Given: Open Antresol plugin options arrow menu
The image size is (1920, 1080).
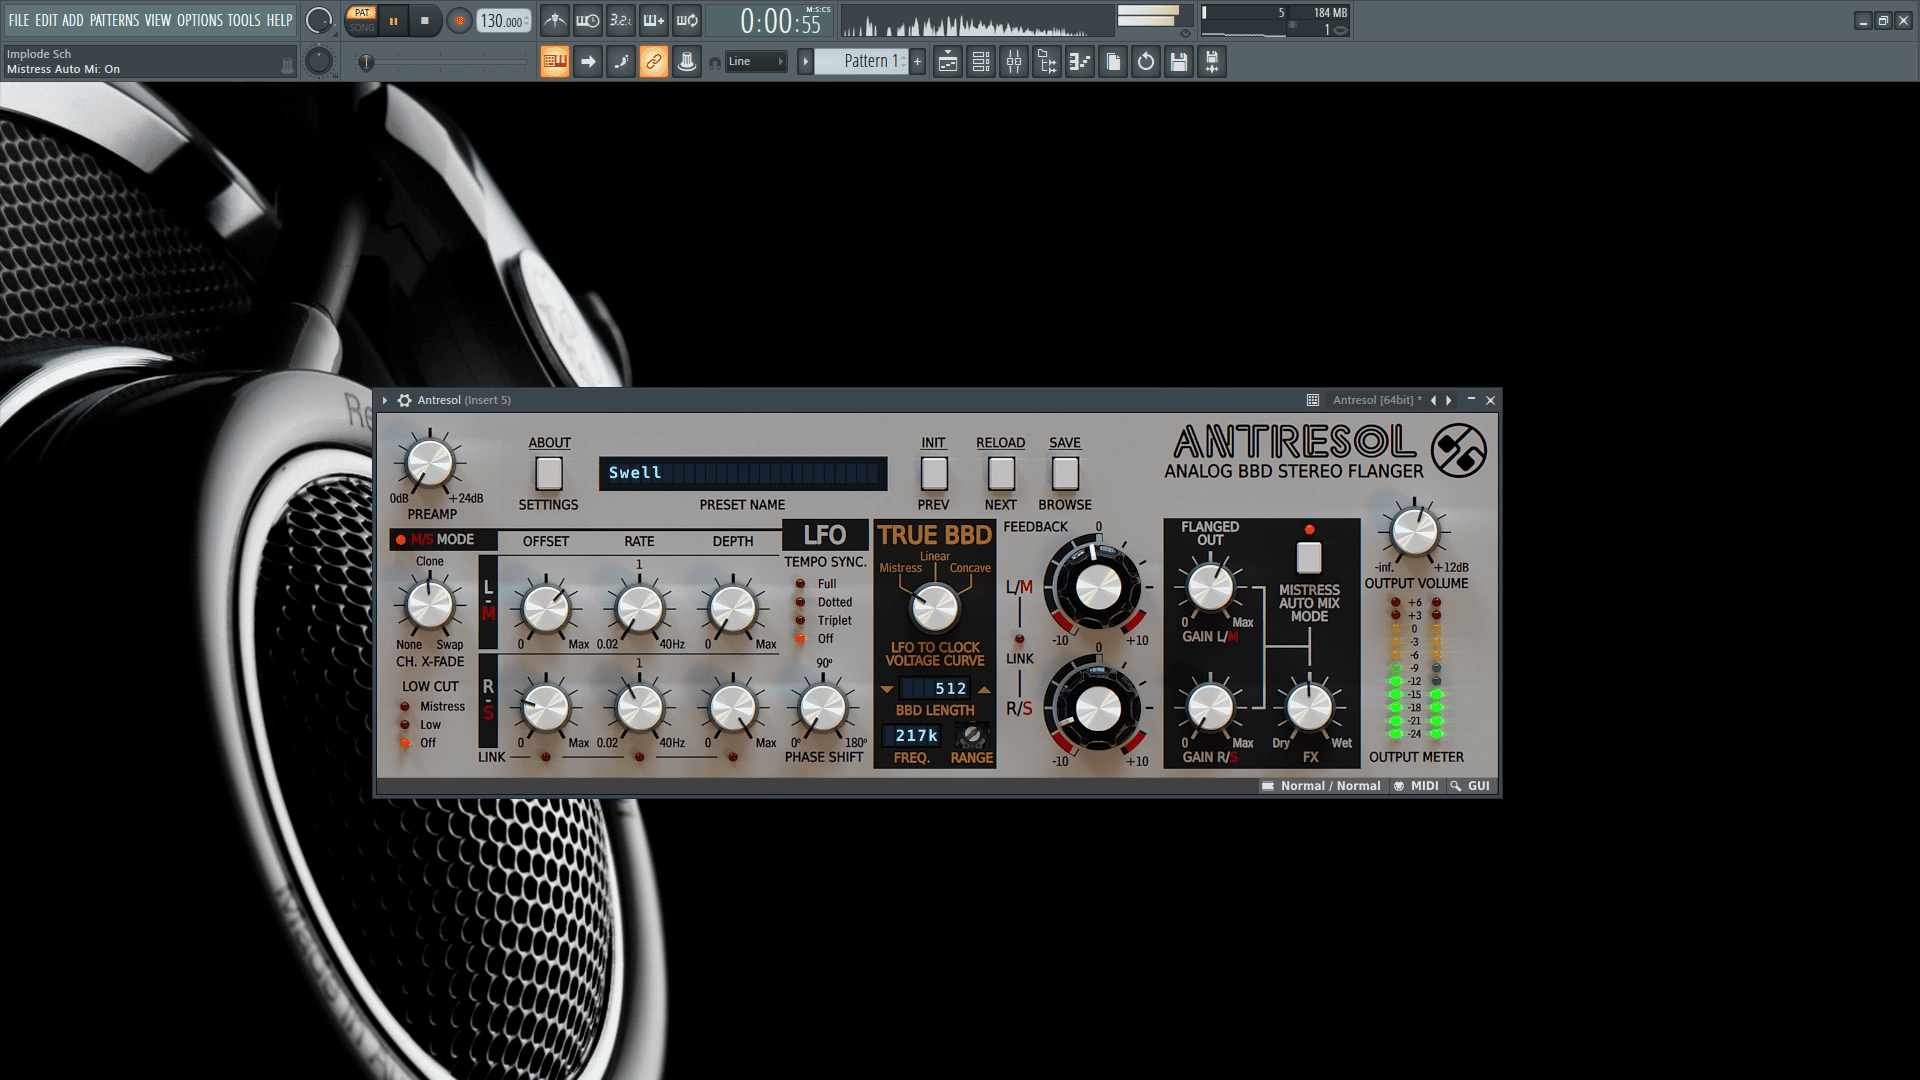Looking at the screenshot, I should pos(385,400).
